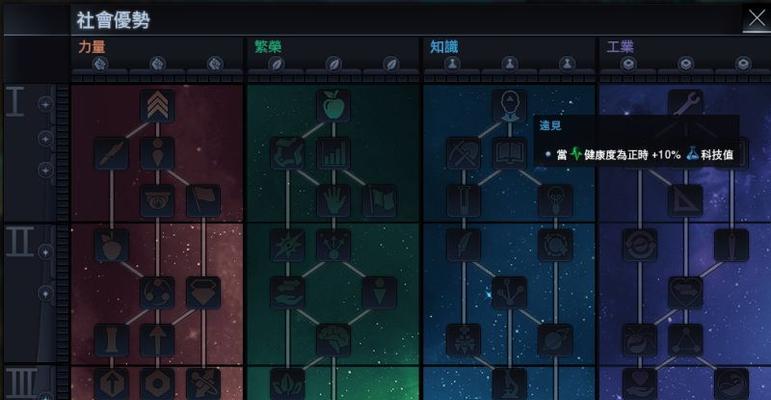Screen dimensions: 771x400
Task: Choose the ringed planet perk in 知識
Action: (x=556, y=340)
